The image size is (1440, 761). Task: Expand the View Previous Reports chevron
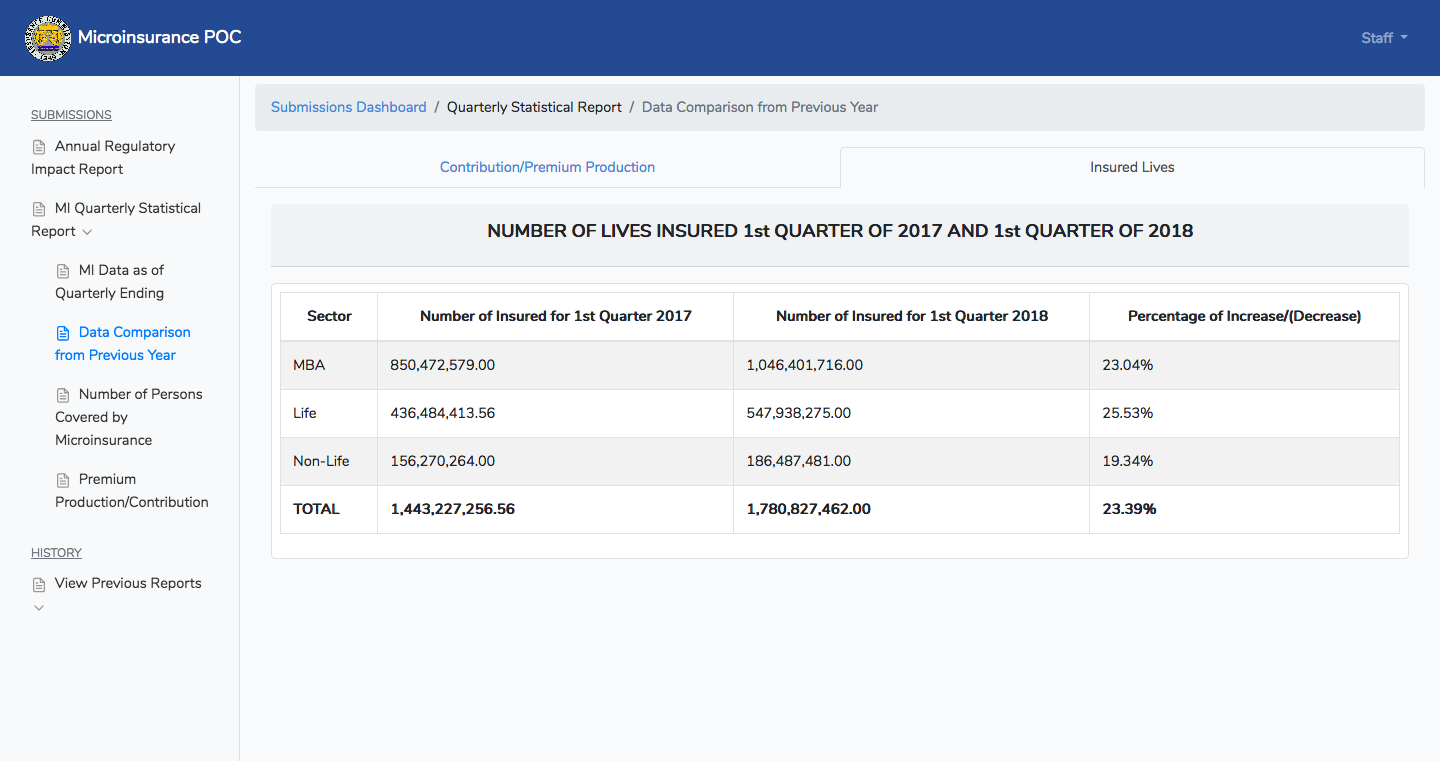pos(39,608)
